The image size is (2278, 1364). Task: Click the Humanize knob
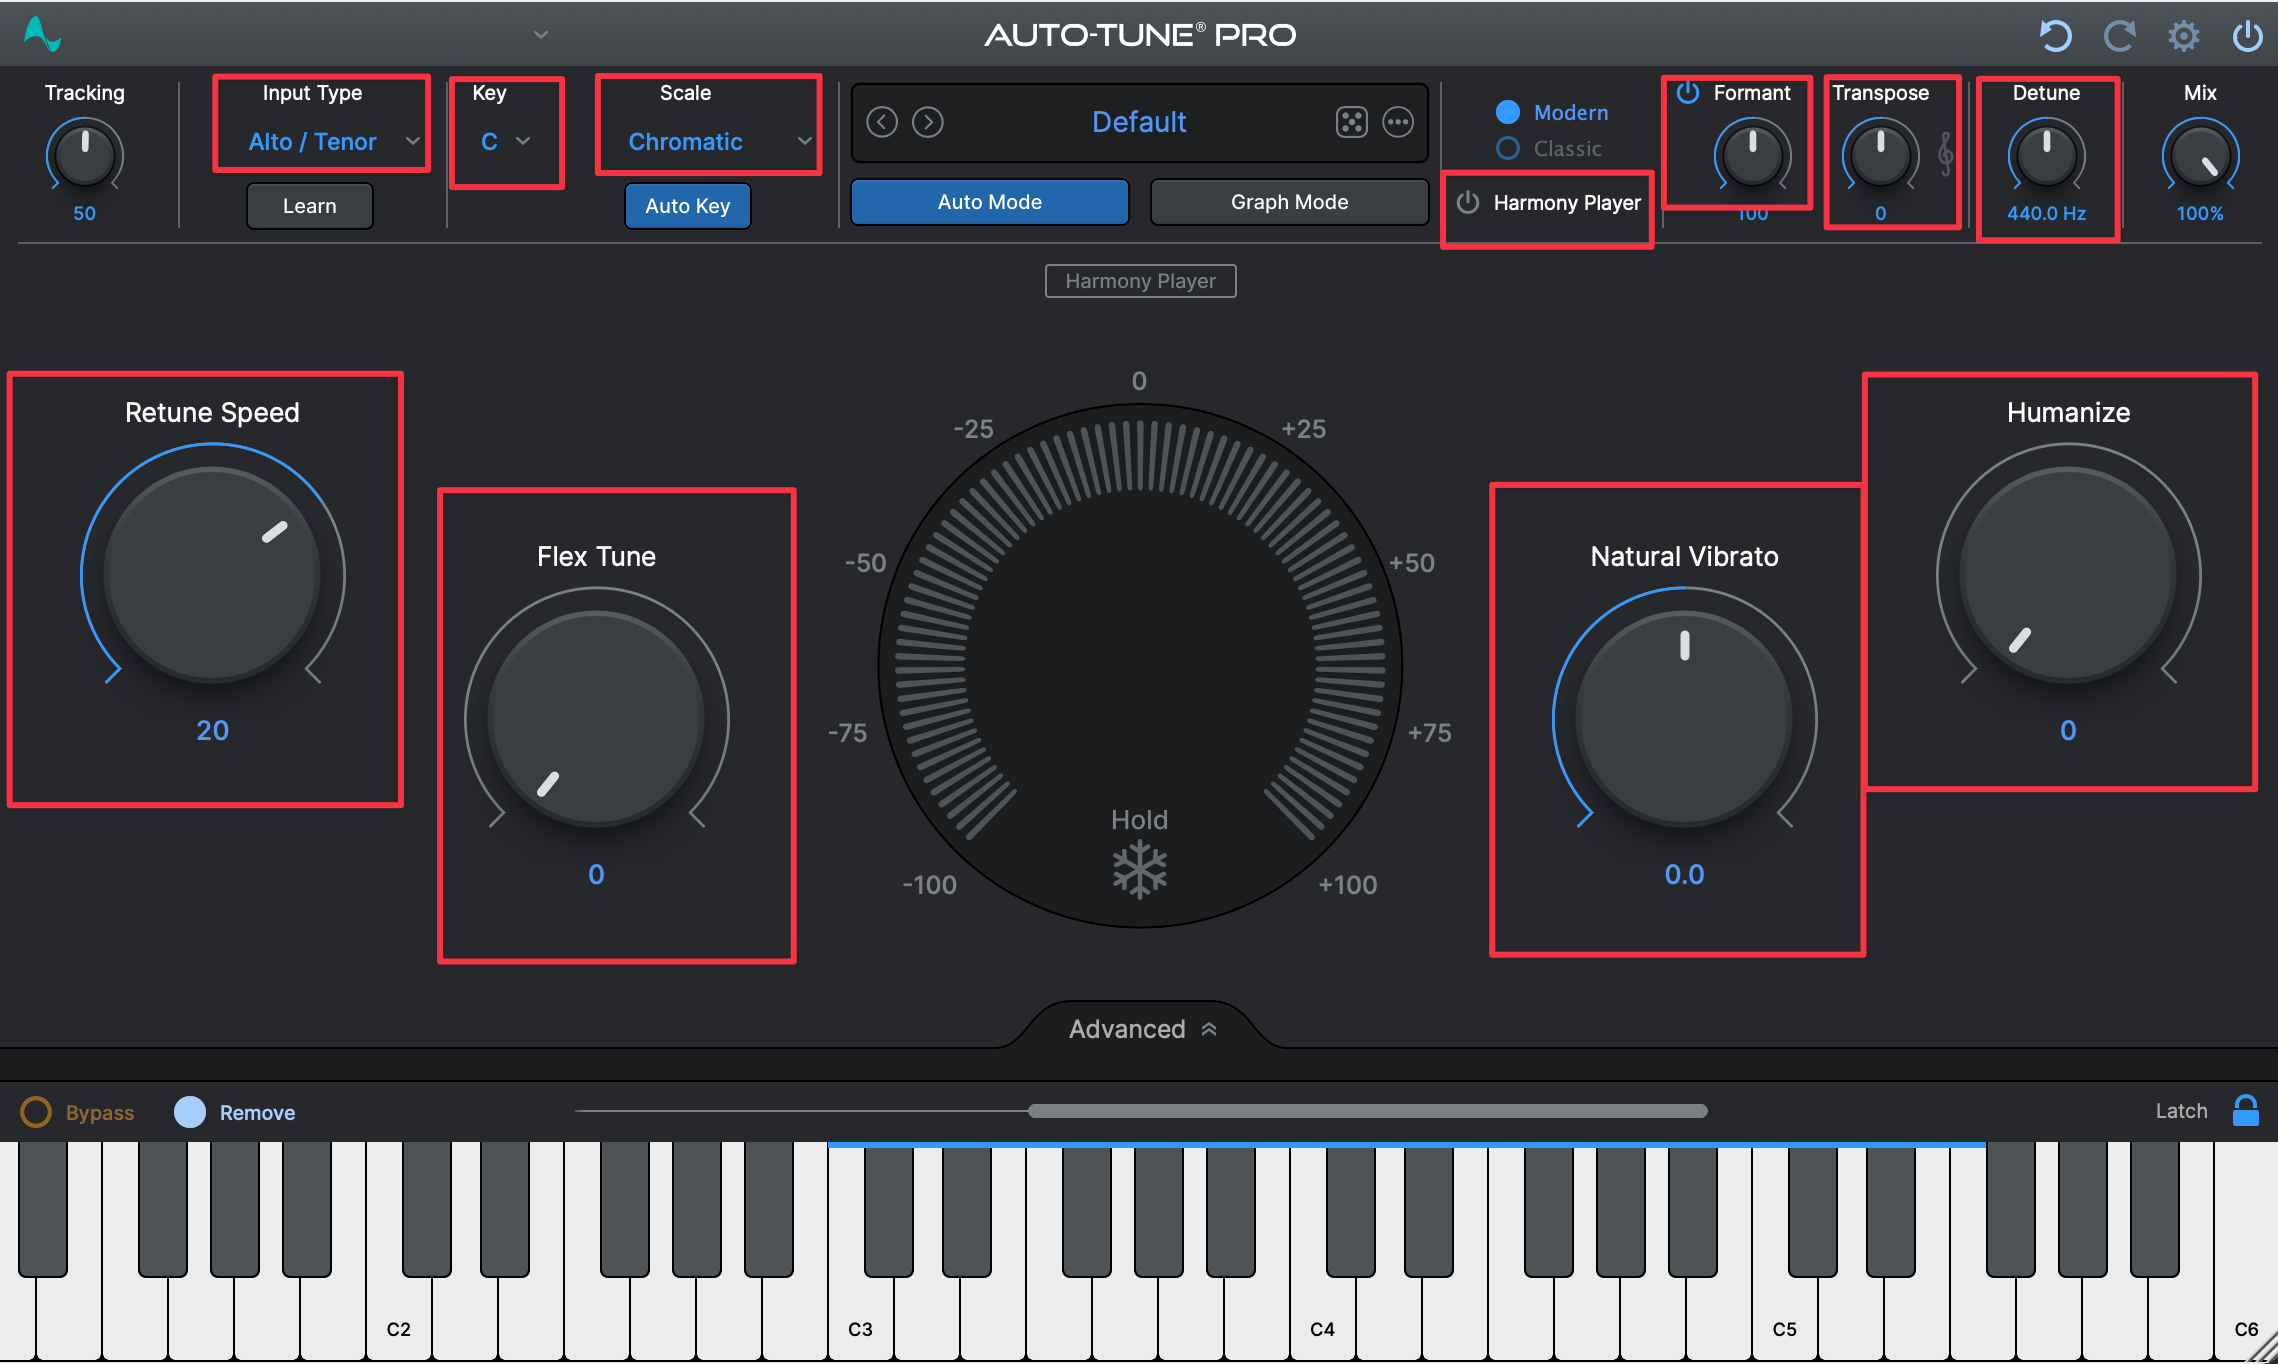[2068, 575]
